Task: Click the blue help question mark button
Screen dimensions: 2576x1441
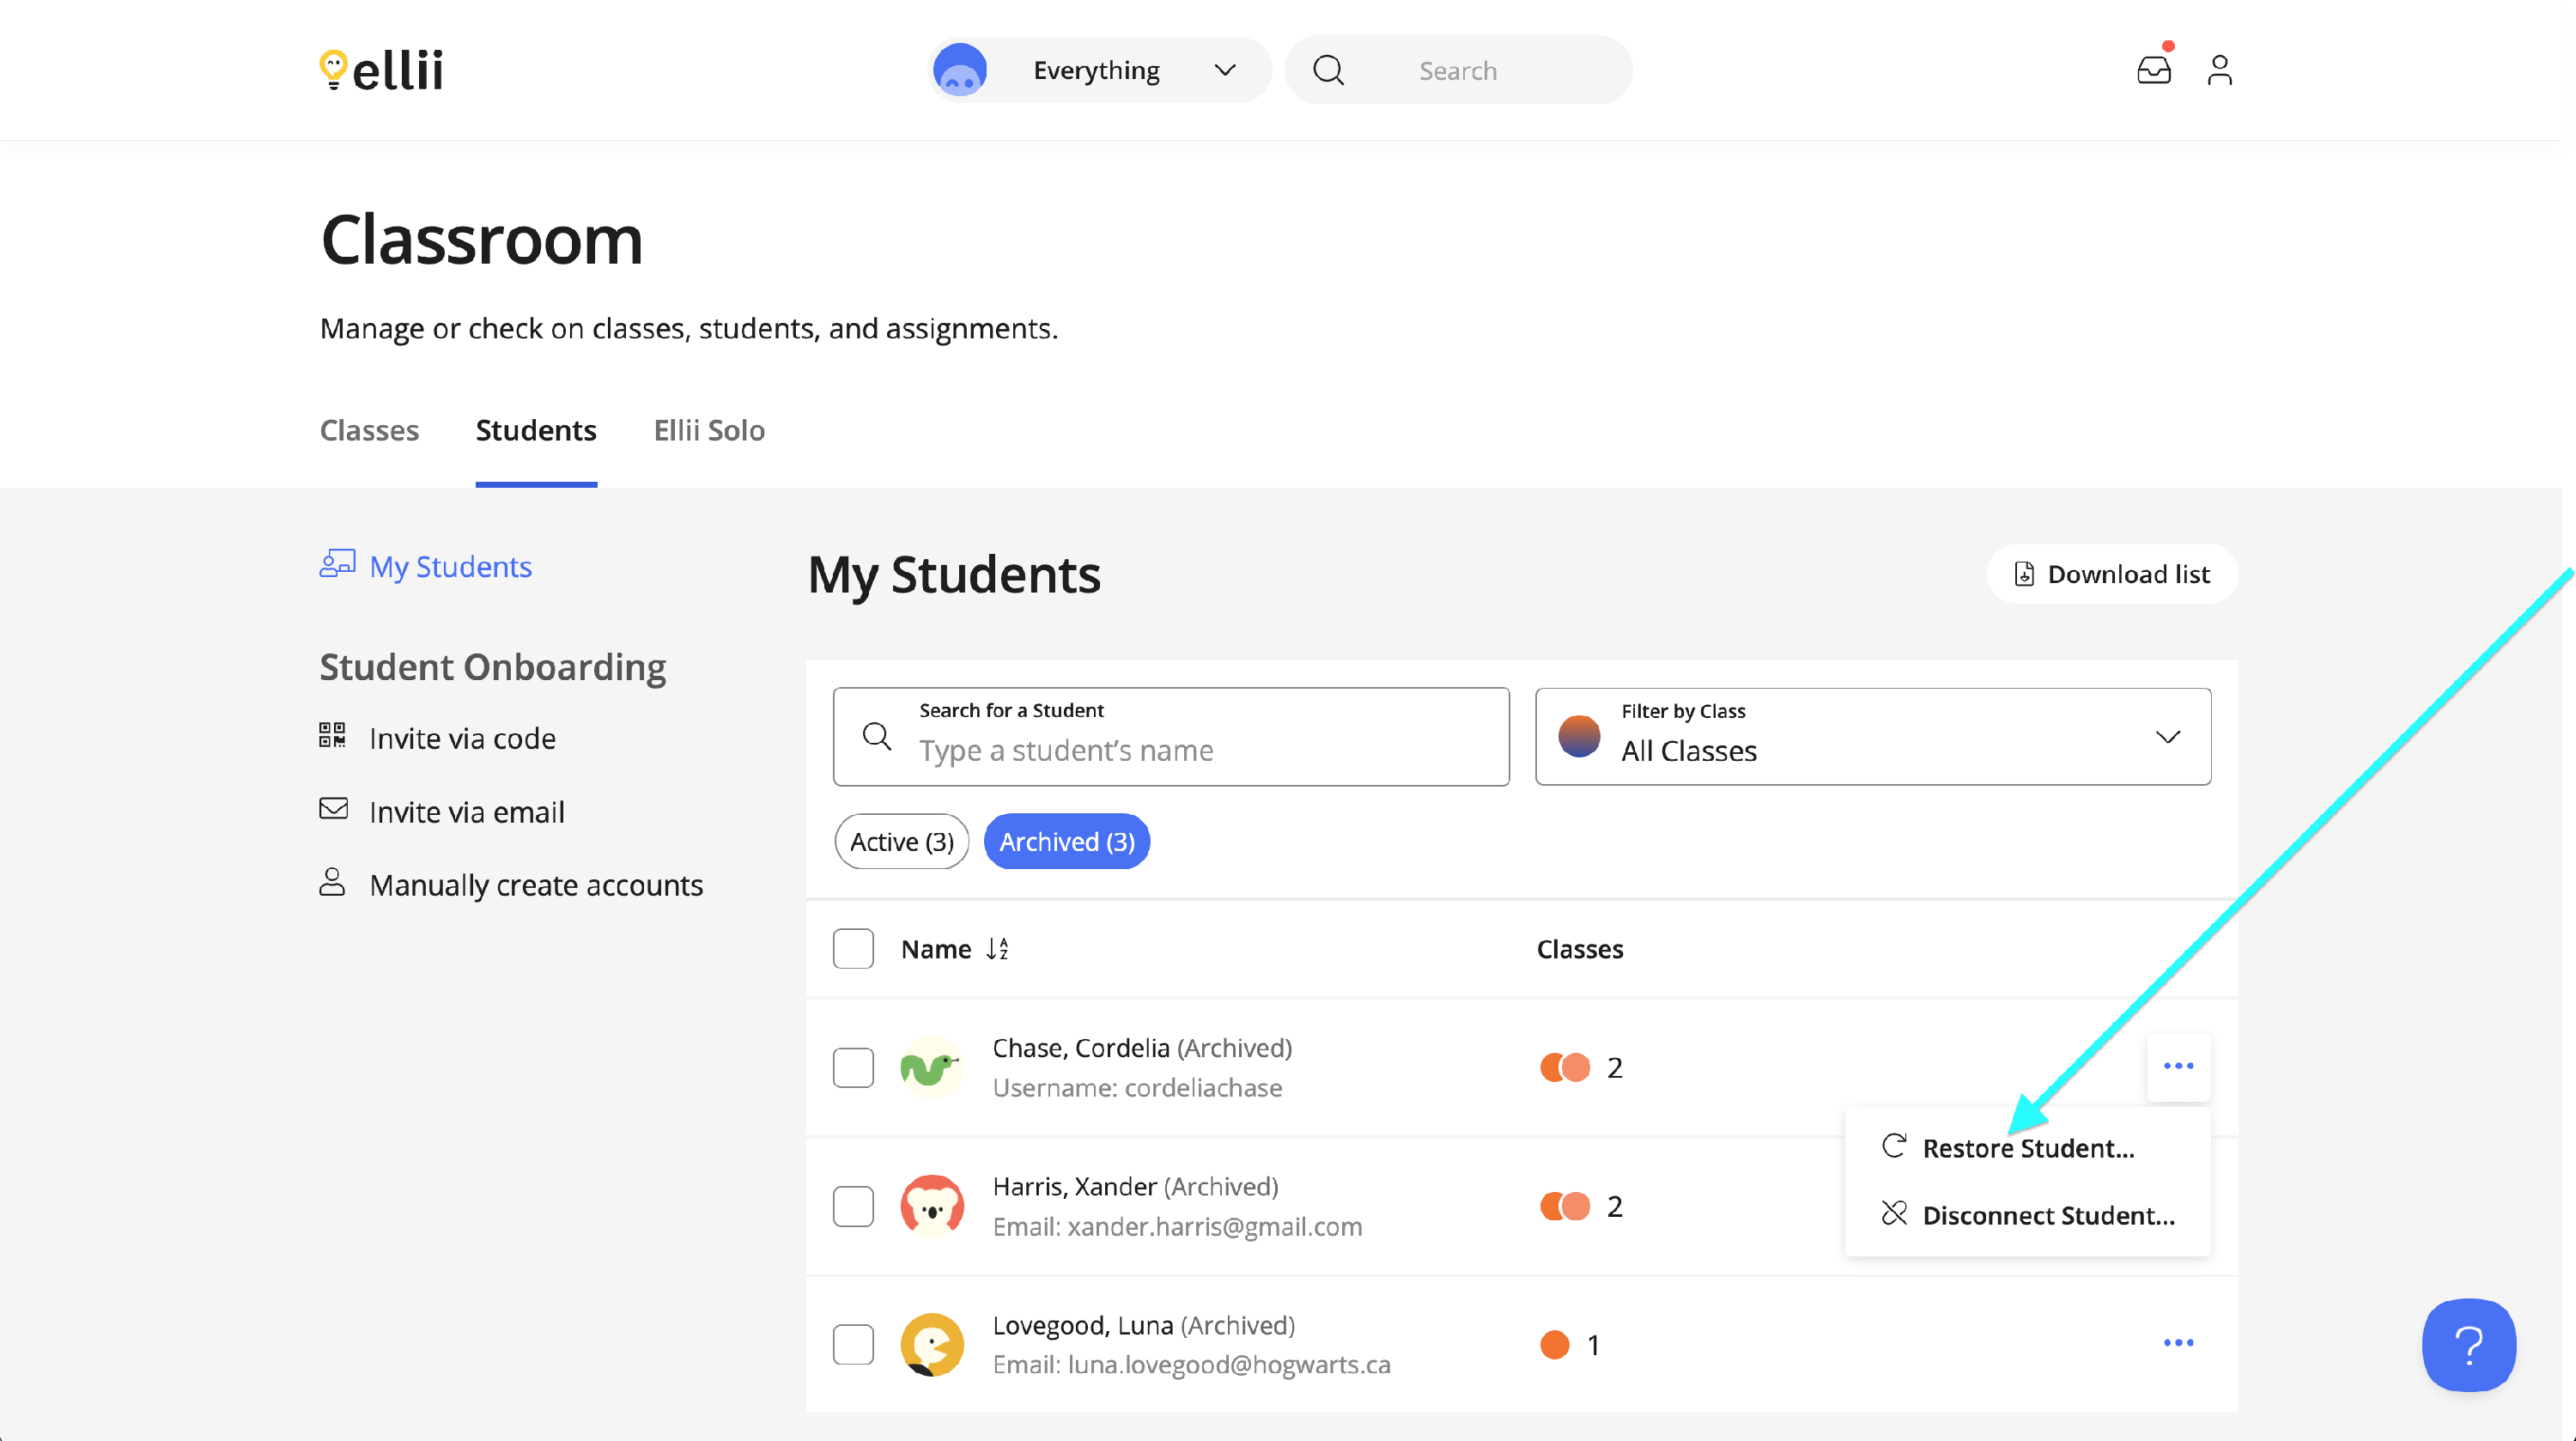Action: (2468, 1344)
